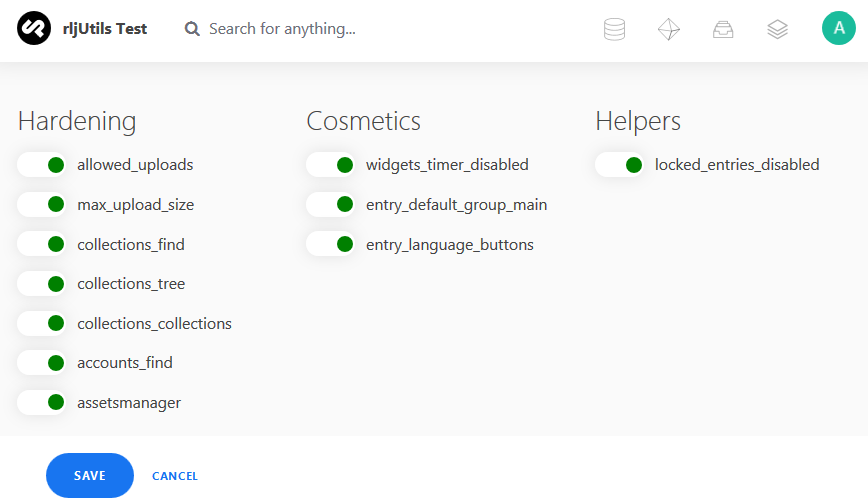This screenshot has height=502, width=868.
Task: Click the Cancel link
Action: (175, 476)
